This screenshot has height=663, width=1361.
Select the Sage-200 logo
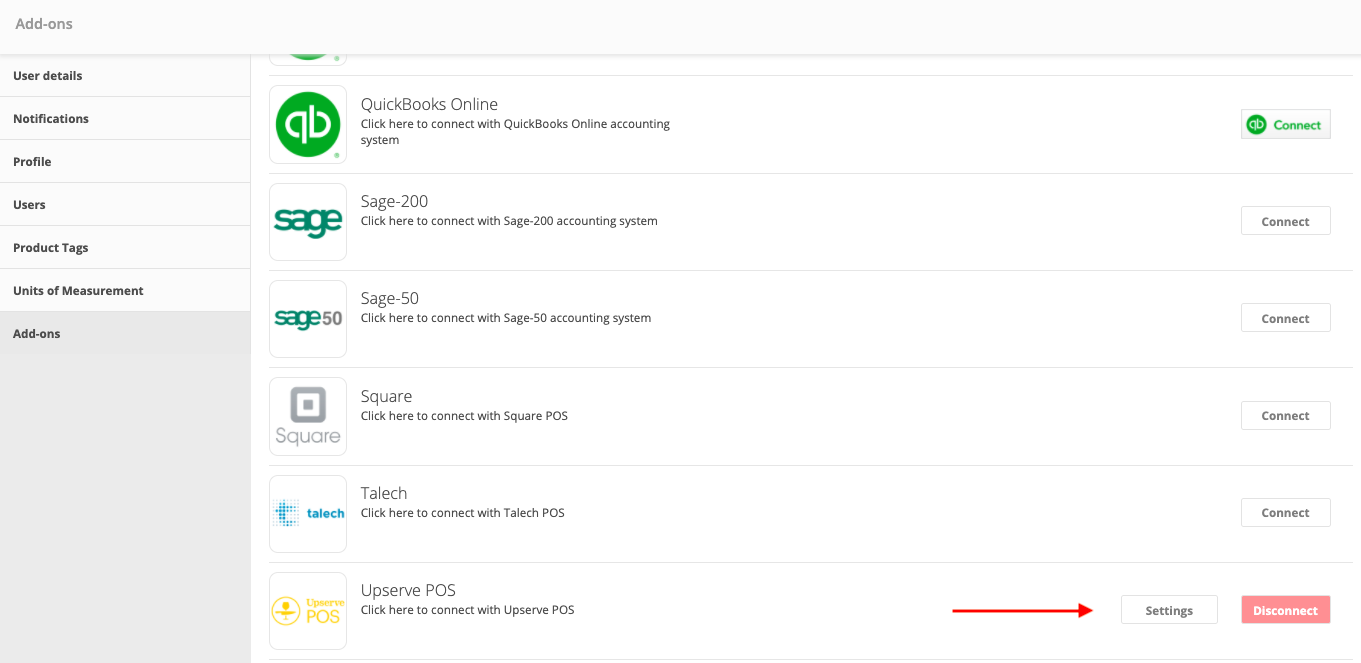(307, 221)
